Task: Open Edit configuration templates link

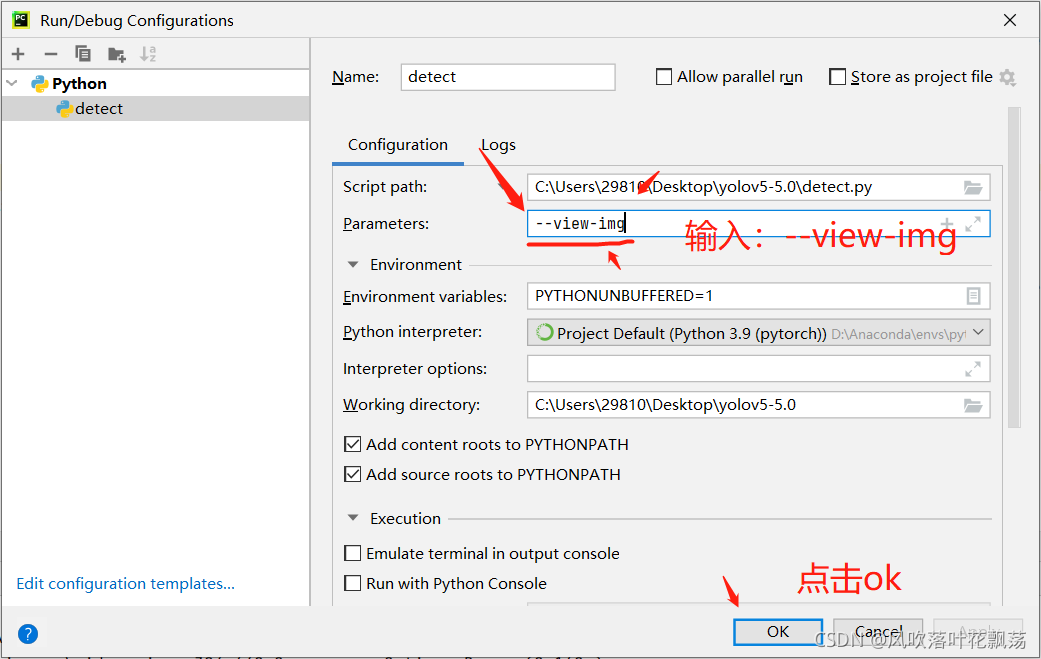Action: (125, 583)
